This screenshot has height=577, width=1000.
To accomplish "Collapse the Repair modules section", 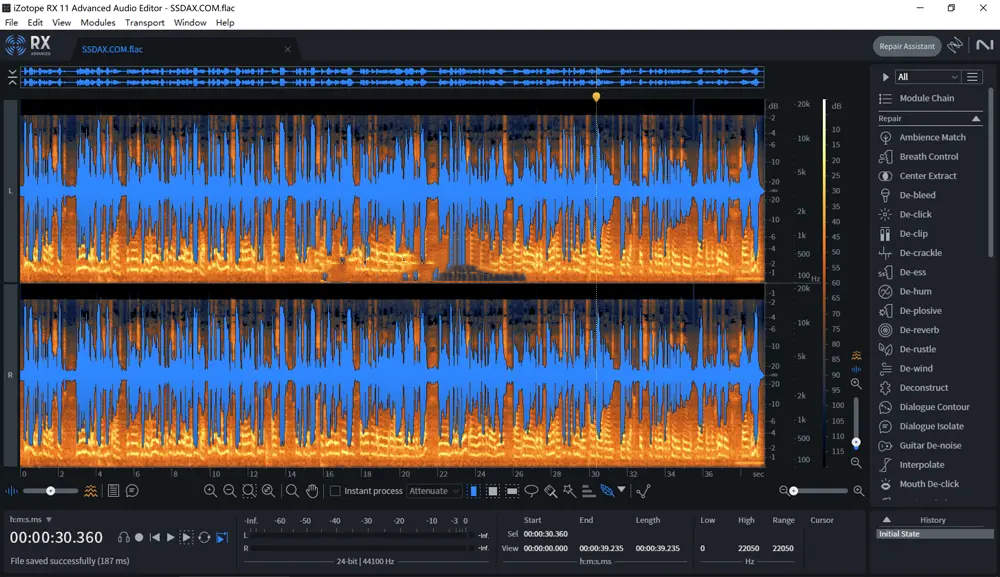I will [976, 119].
